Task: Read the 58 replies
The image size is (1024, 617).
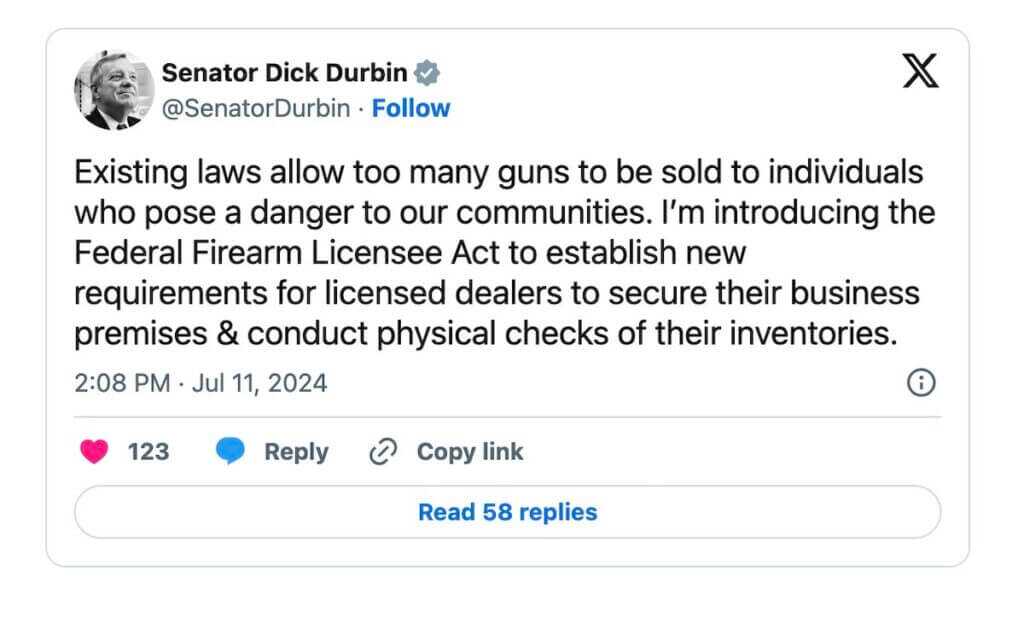Action: [x=508, y=512]
